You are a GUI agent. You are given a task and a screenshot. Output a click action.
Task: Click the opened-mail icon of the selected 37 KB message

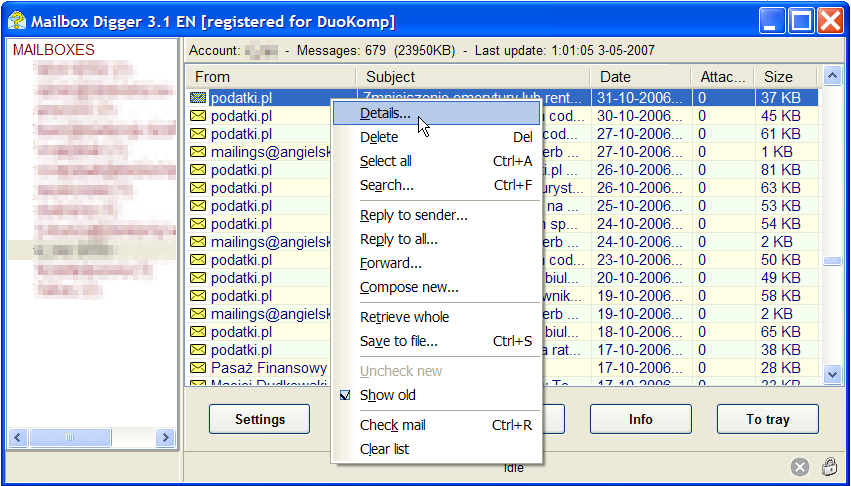pos(198,98)
